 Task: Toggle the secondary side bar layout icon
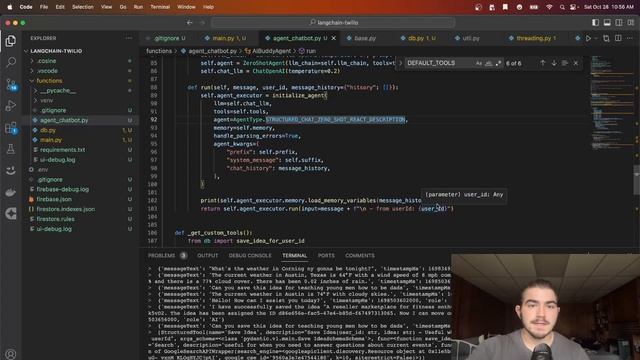point(619,23)
